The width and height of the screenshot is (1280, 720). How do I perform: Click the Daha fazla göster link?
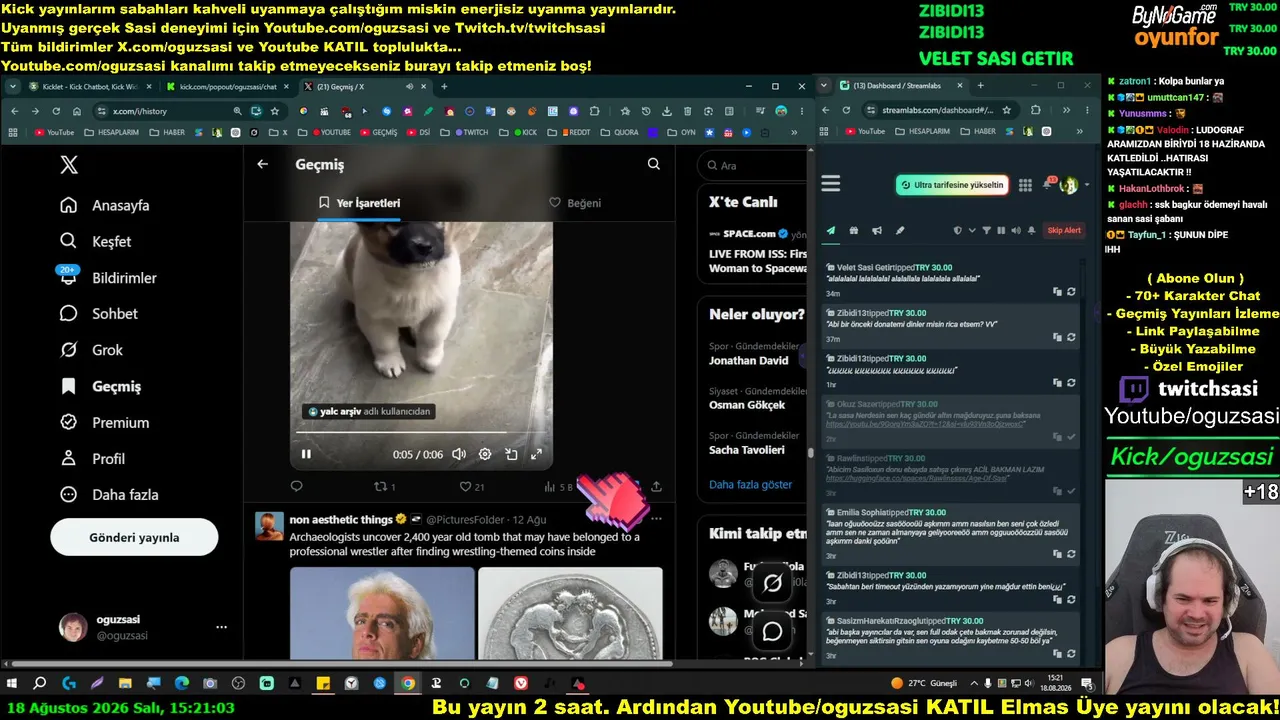pyautogui.click(x=750, y=485)
